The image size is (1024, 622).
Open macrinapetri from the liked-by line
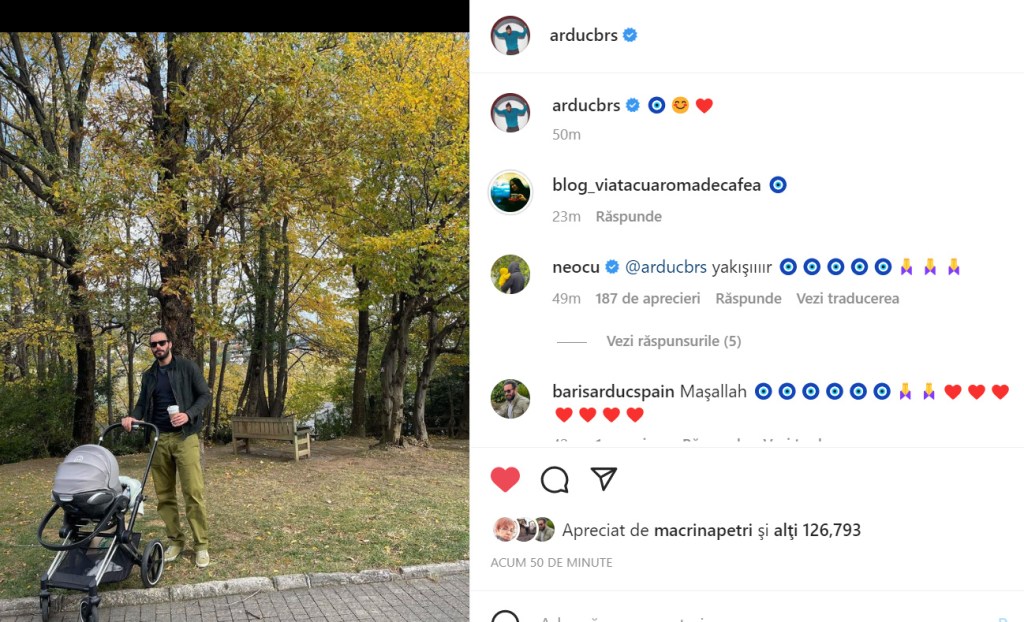tap(703, 530)
